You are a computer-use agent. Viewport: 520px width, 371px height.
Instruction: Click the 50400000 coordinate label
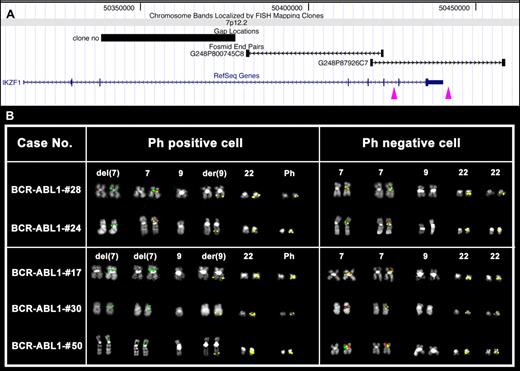tap(287, 8)
